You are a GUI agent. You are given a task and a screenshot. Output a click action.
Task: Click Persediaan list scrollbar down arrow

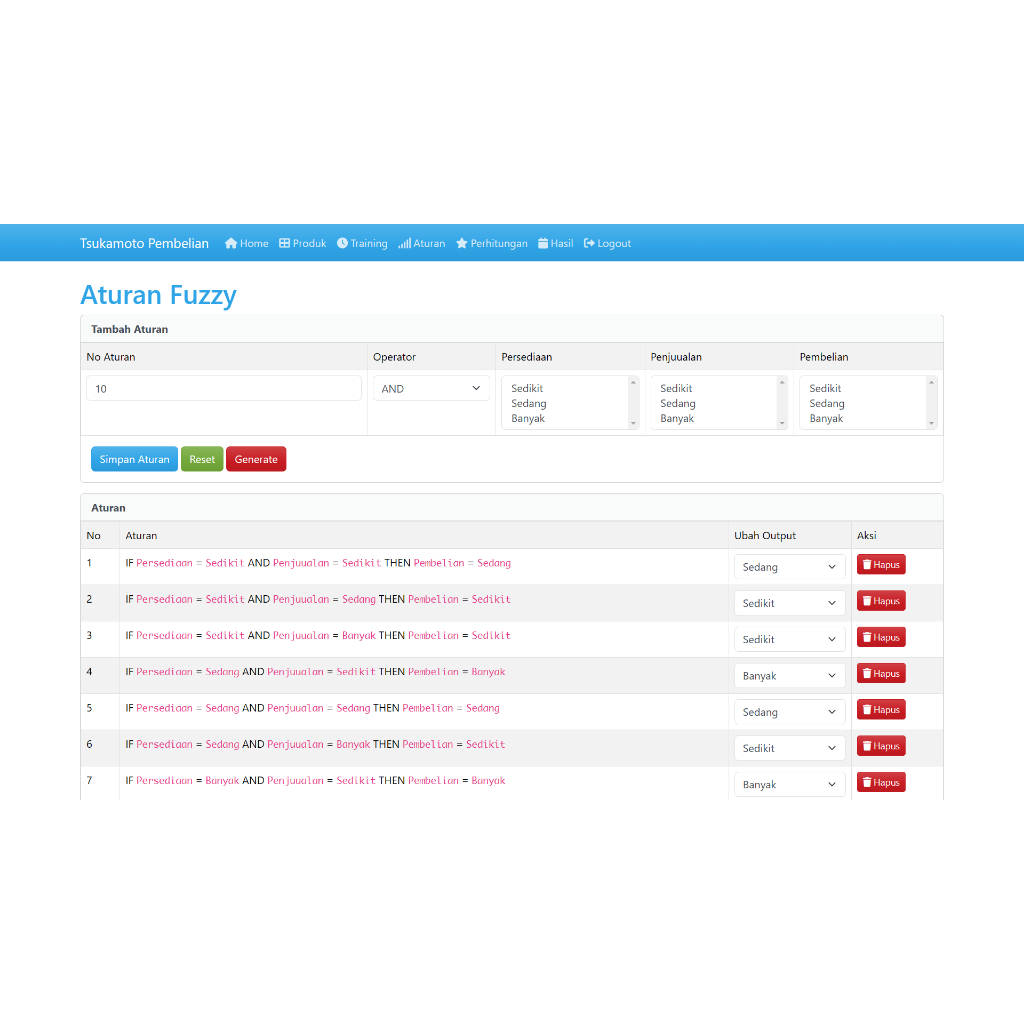pos(633,424)
